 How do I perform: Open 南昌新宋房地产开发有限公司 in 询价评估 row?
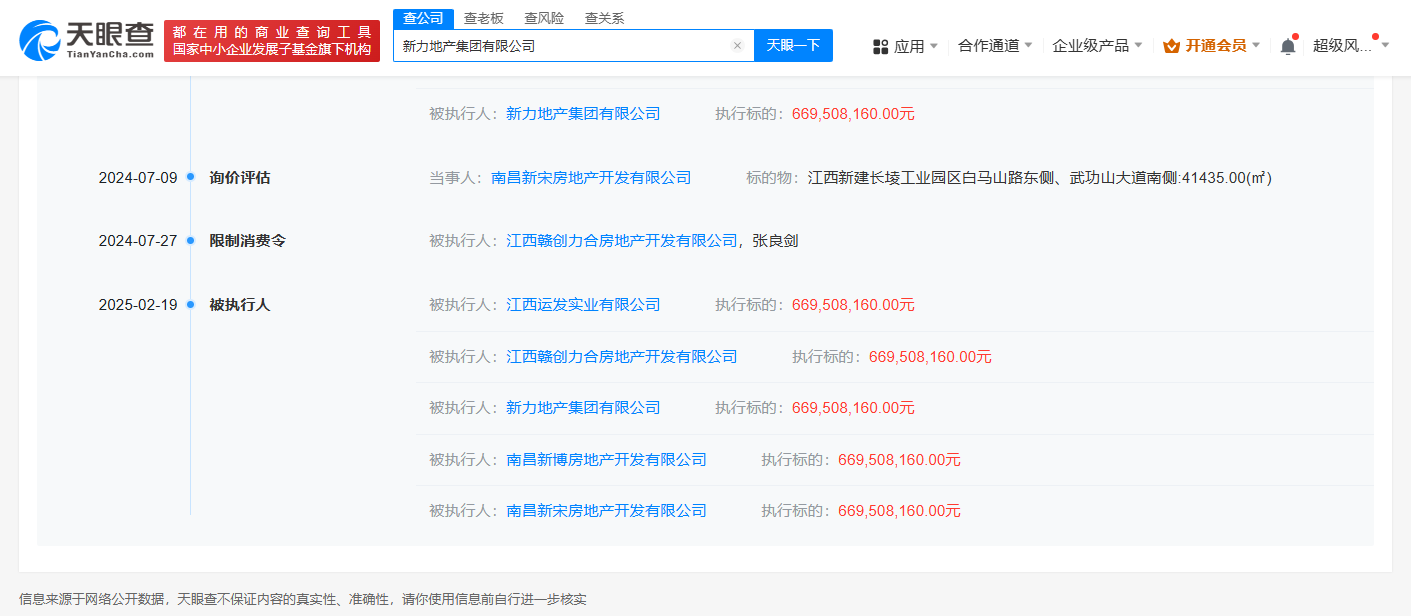[x=591, y=178]
